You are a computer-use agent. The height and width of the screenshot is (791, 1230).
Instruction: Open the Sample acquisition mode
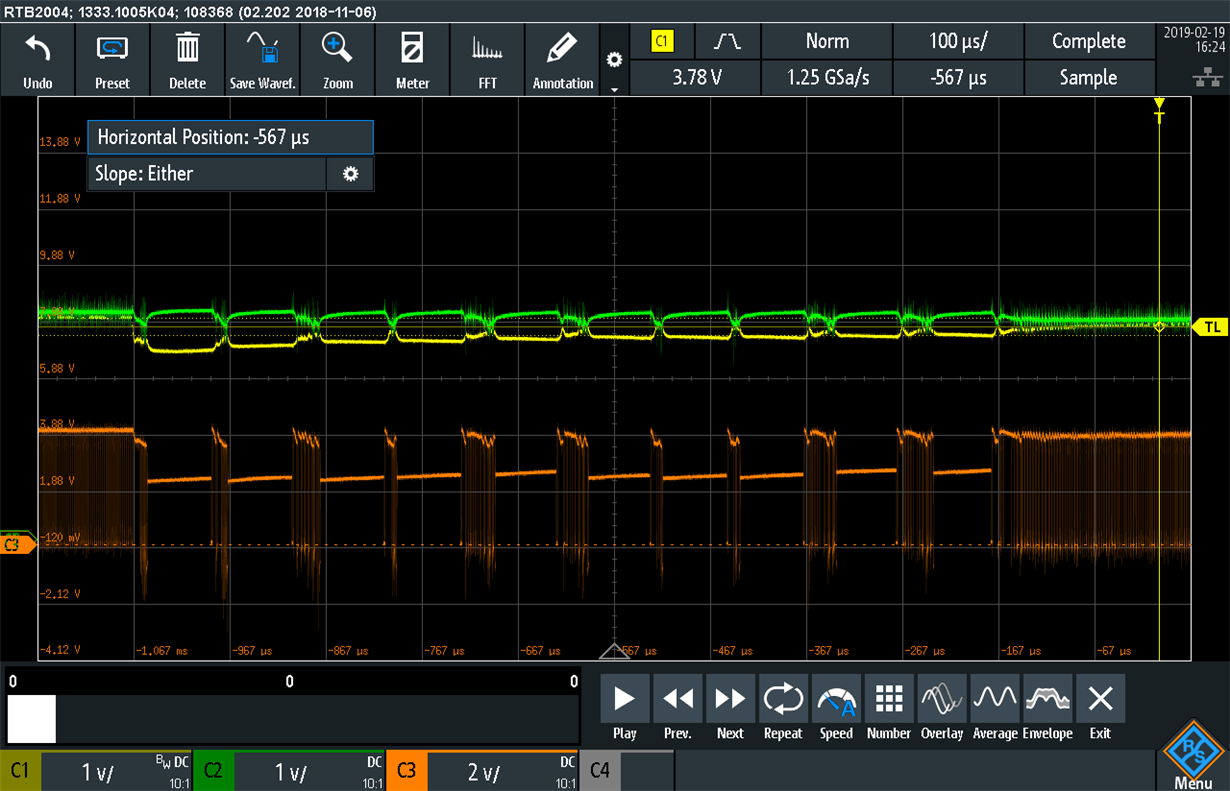coord(1089,77)
